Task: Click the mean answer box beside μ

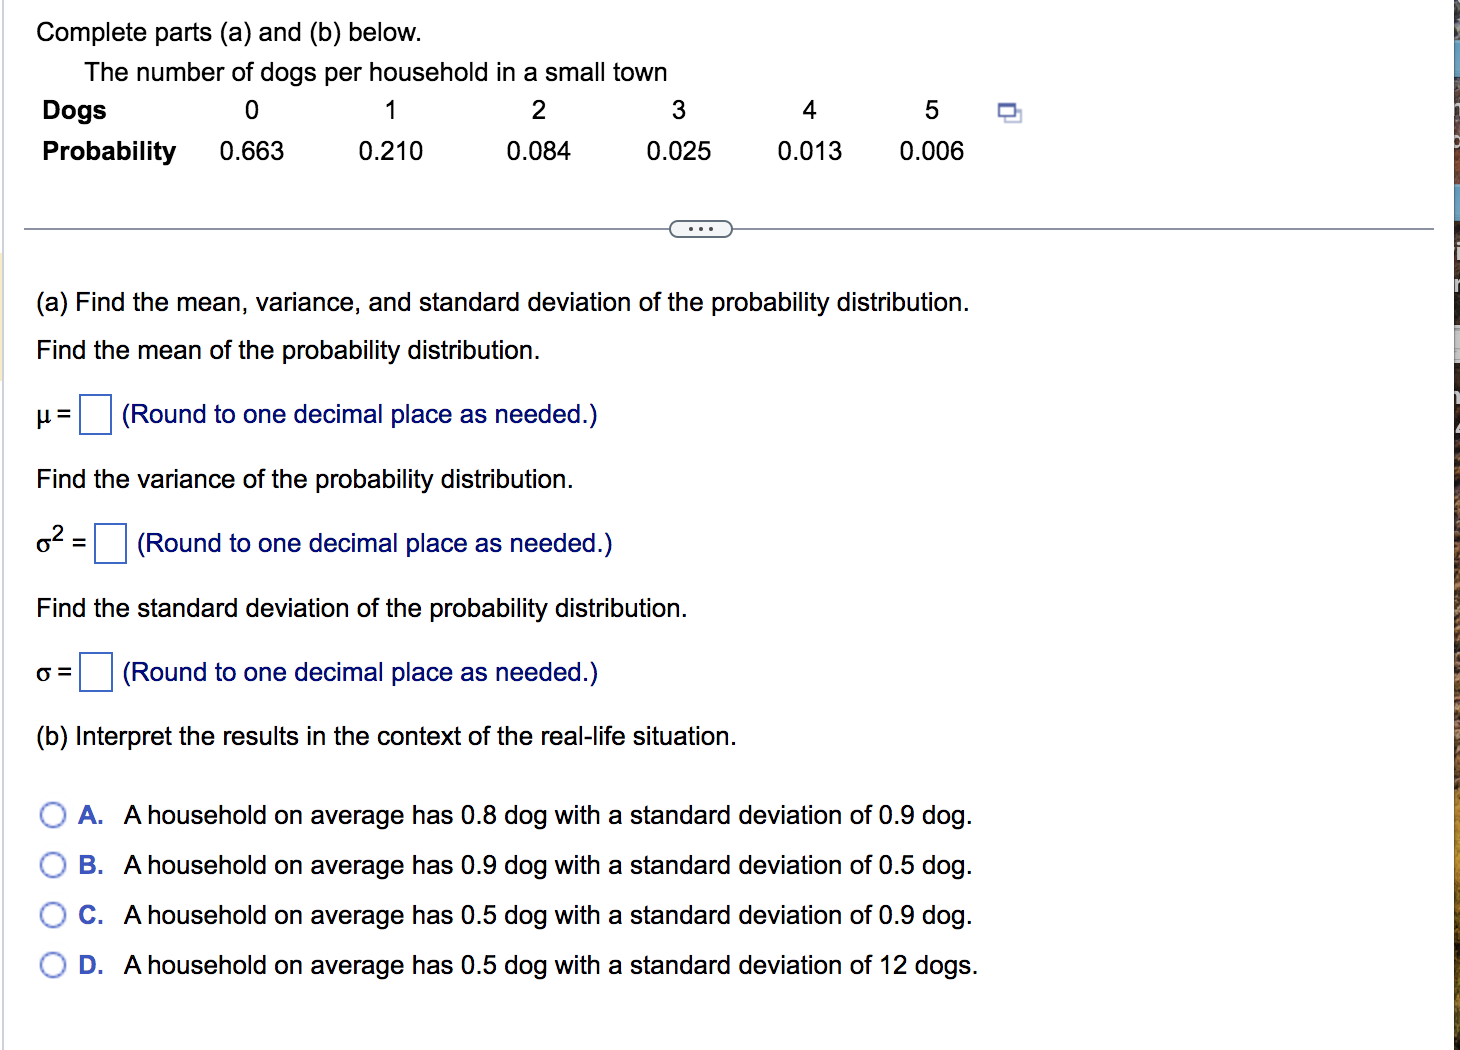Action: click(x=94, y=414)
